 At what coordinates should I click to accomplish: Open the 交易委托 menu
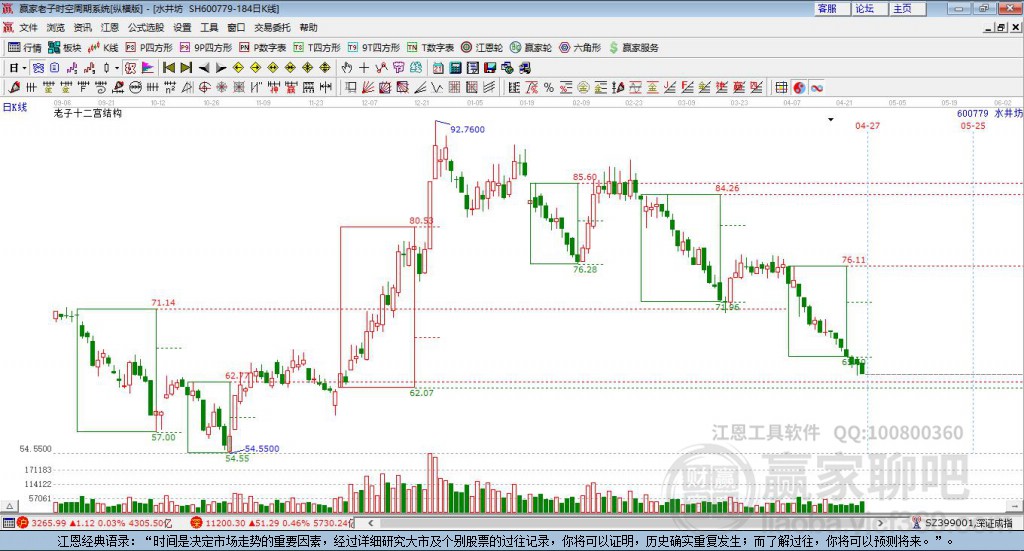coord(272,27)
